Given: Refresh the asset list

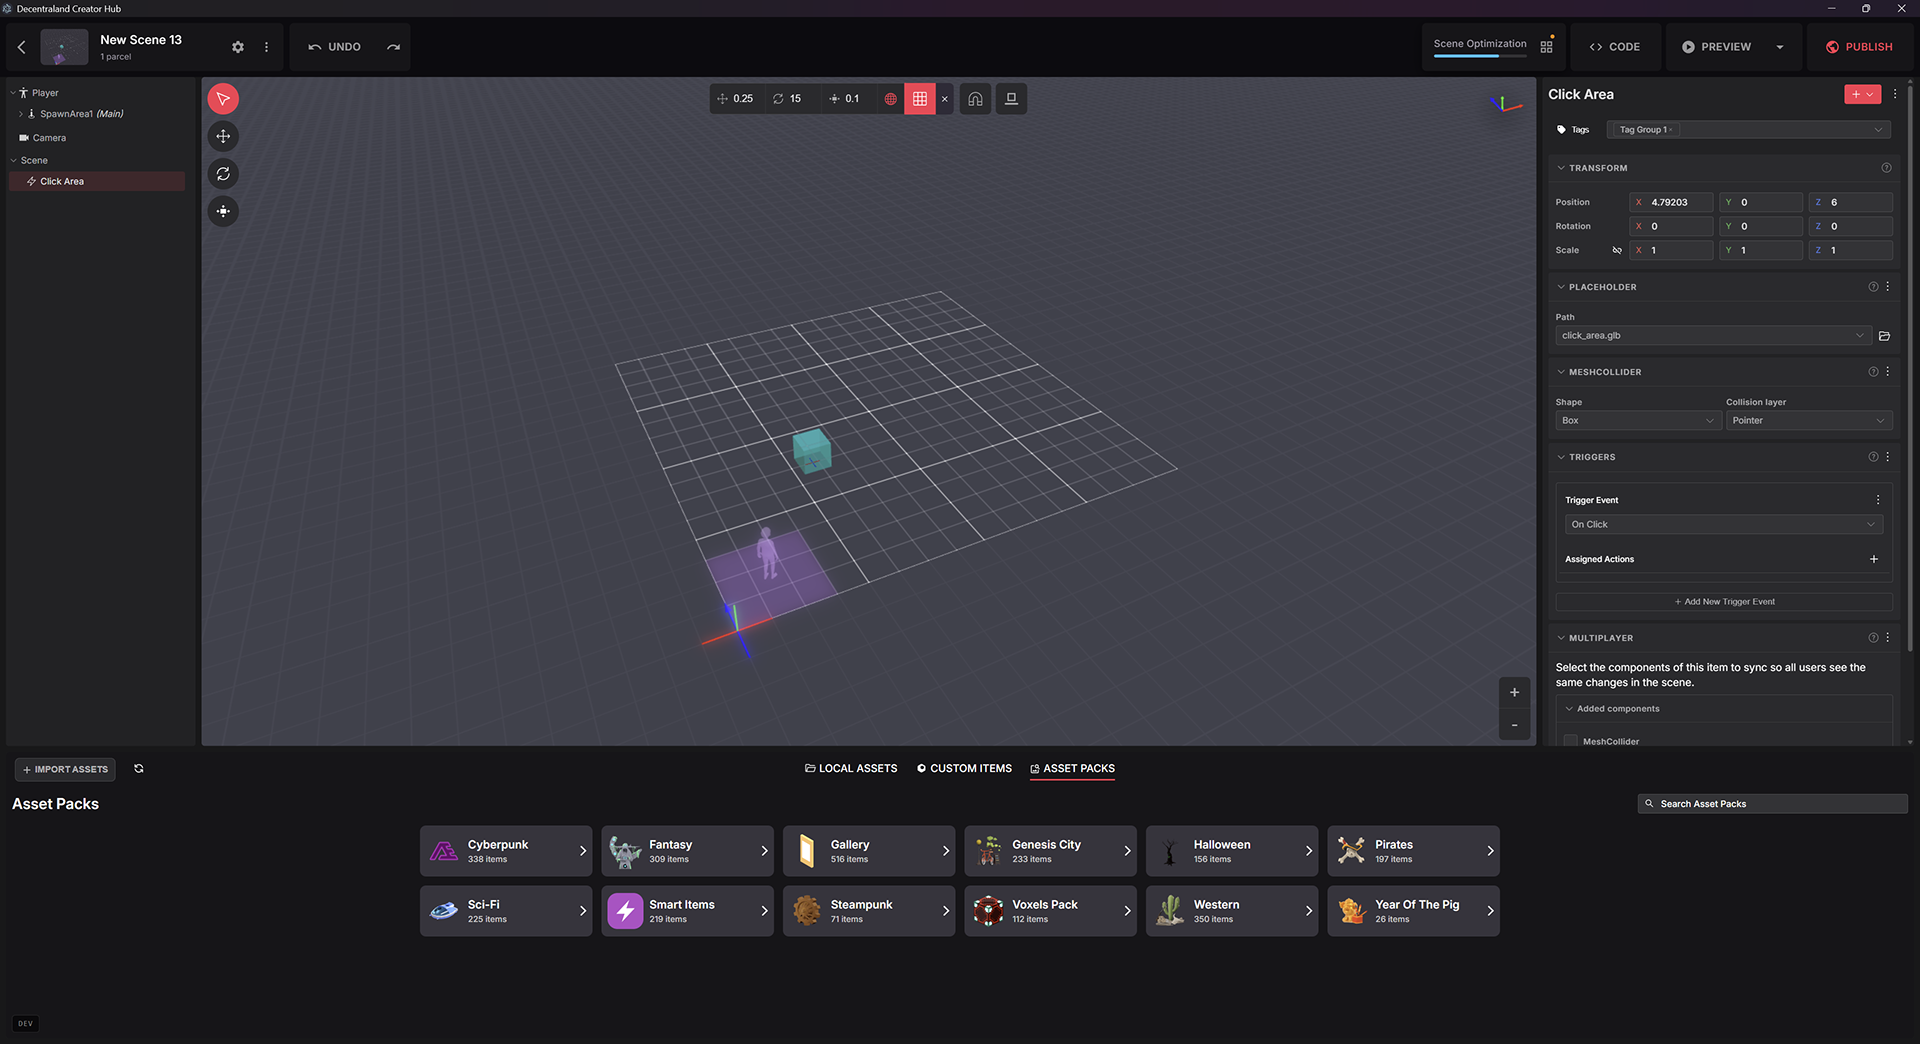Looking at the screenshot, I should (139, 769).
